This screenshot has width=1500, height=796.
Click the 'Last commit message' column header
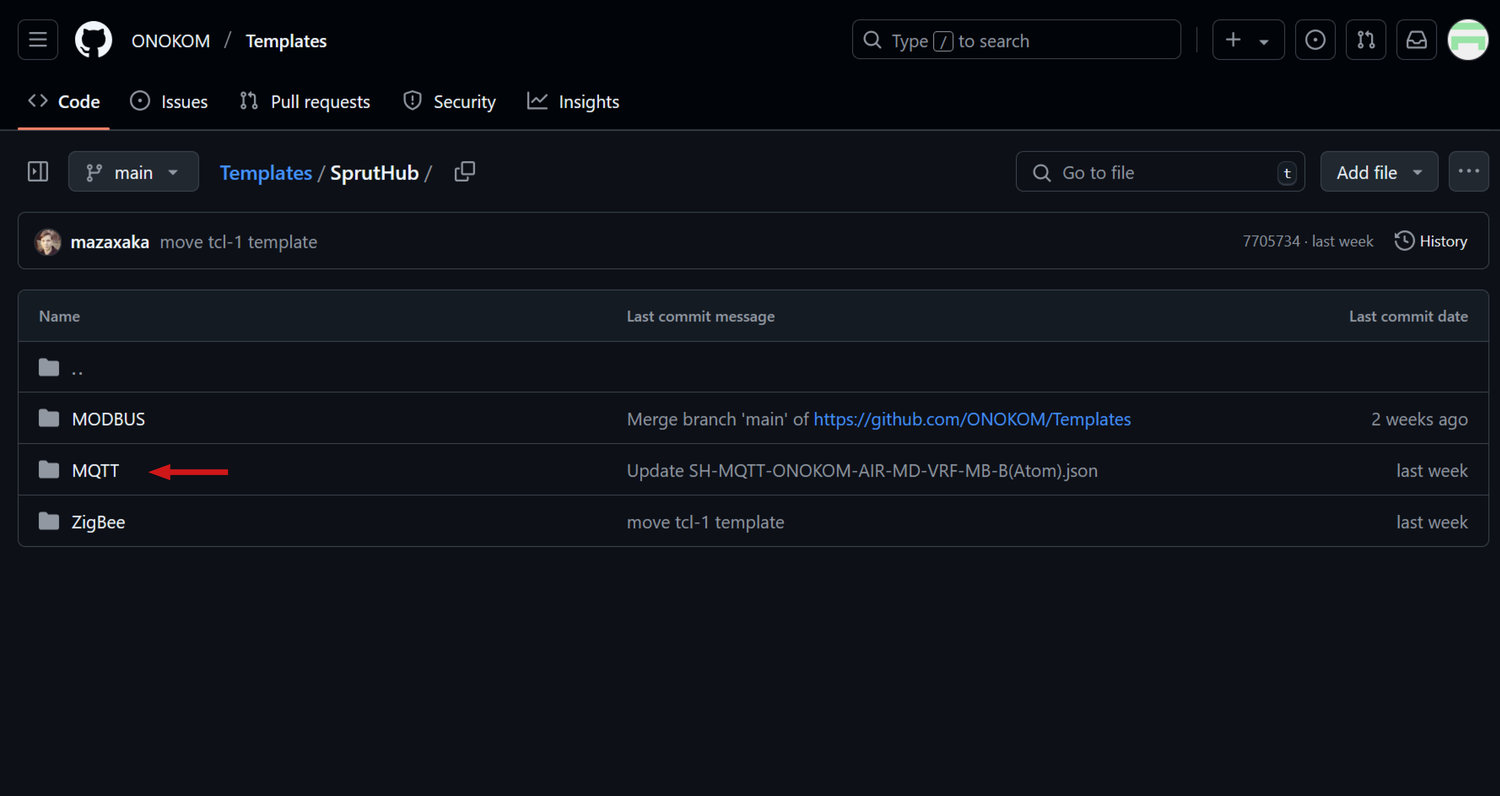(701, 316)
